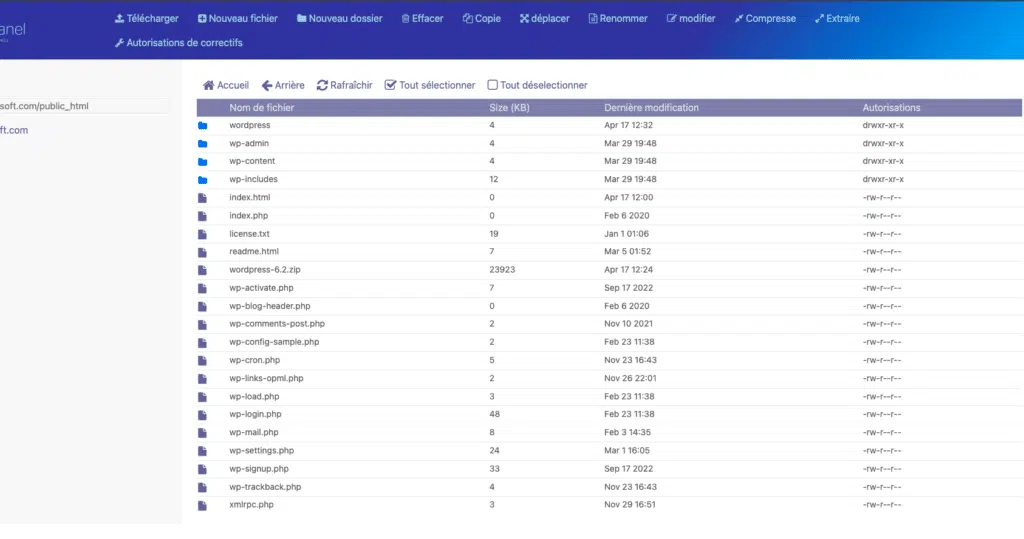The width and height of the screenshot is (1024, 539).
Task: Open Autorisations de correctifs wrench option
Action: coord(179,42)
